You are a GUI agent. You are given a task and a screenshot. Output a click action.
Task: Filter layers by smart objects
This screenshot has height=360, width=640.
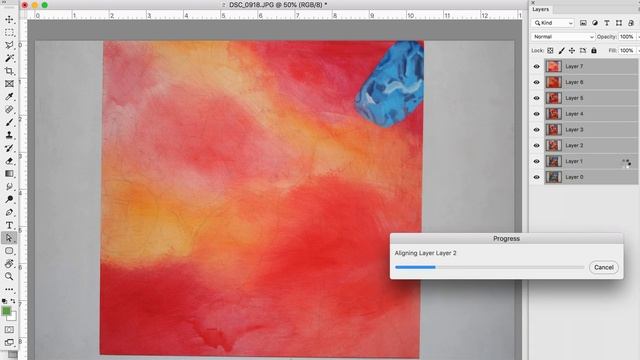coord(631,23)
